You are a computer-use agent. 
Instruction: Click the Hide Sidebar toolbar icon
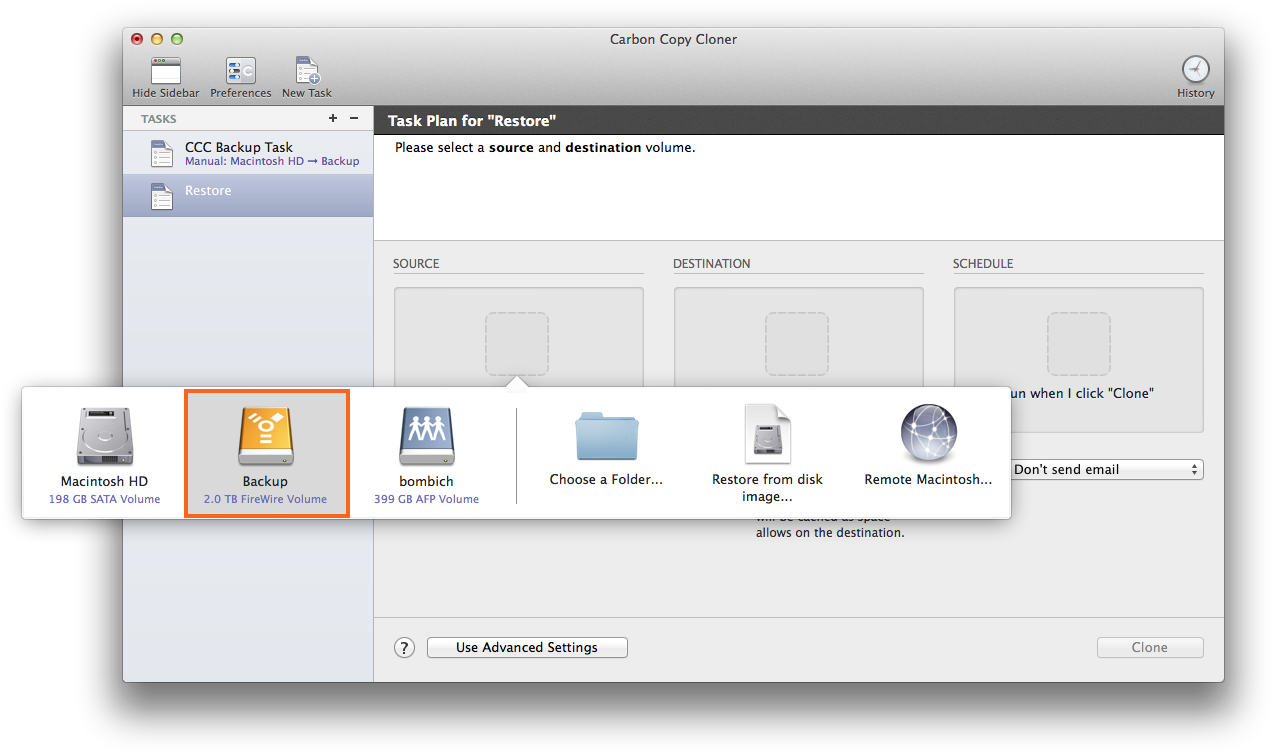[166, 71]
